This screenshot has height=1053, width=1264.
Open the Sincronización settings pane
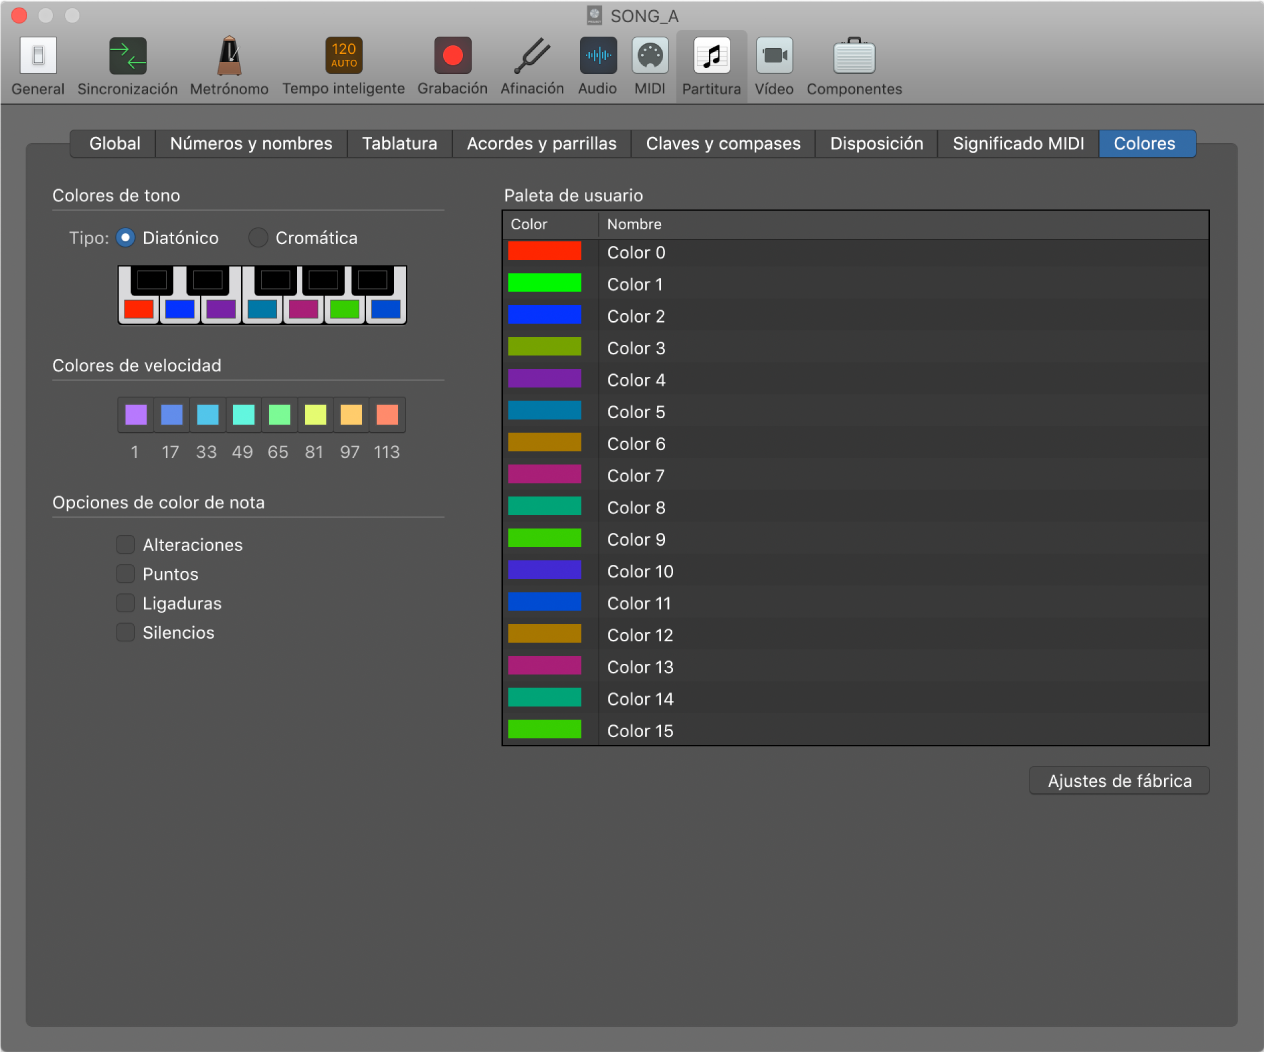pyautogui.click(x=127, y=66)
